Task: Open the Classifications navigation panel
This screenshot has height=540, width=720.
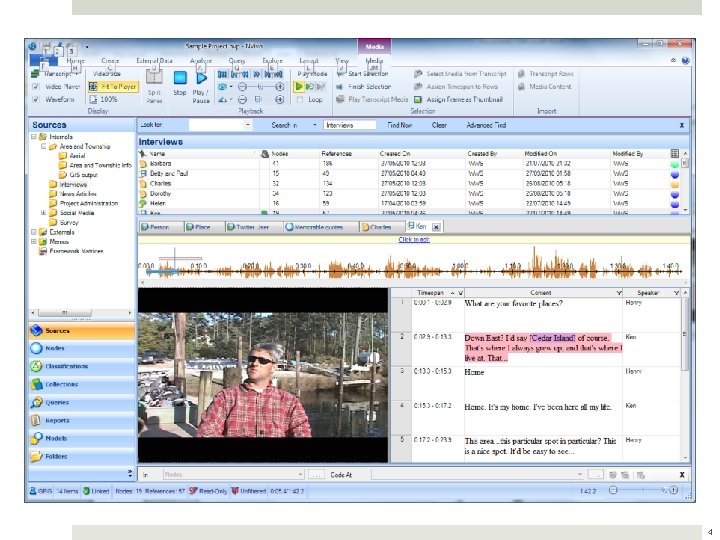Action: 67,366
